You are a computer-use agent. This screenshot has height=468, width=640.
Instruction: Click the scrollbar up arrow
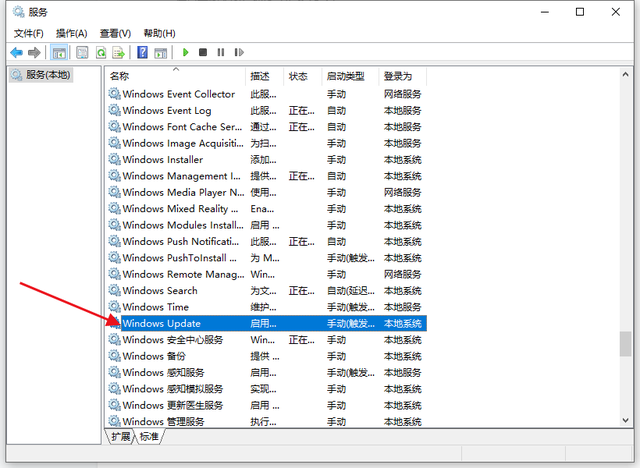pyautogui.click(x=625, y=75)
